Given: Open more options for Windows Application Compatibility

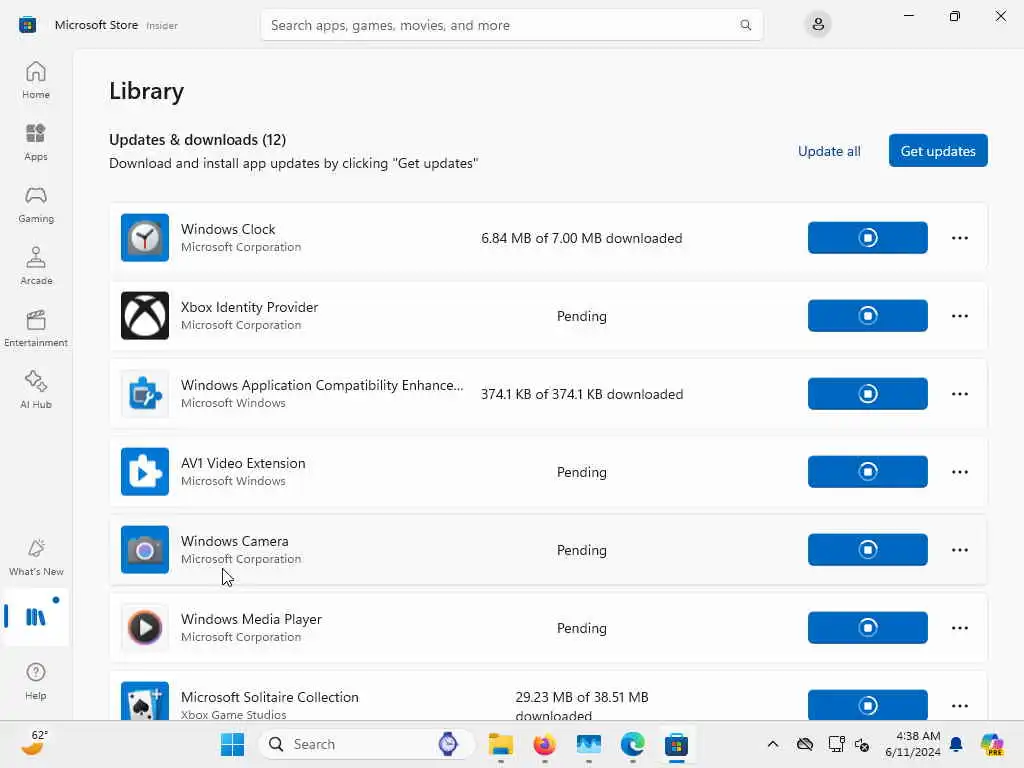Looking at the screenshot, I should (959, 394).
